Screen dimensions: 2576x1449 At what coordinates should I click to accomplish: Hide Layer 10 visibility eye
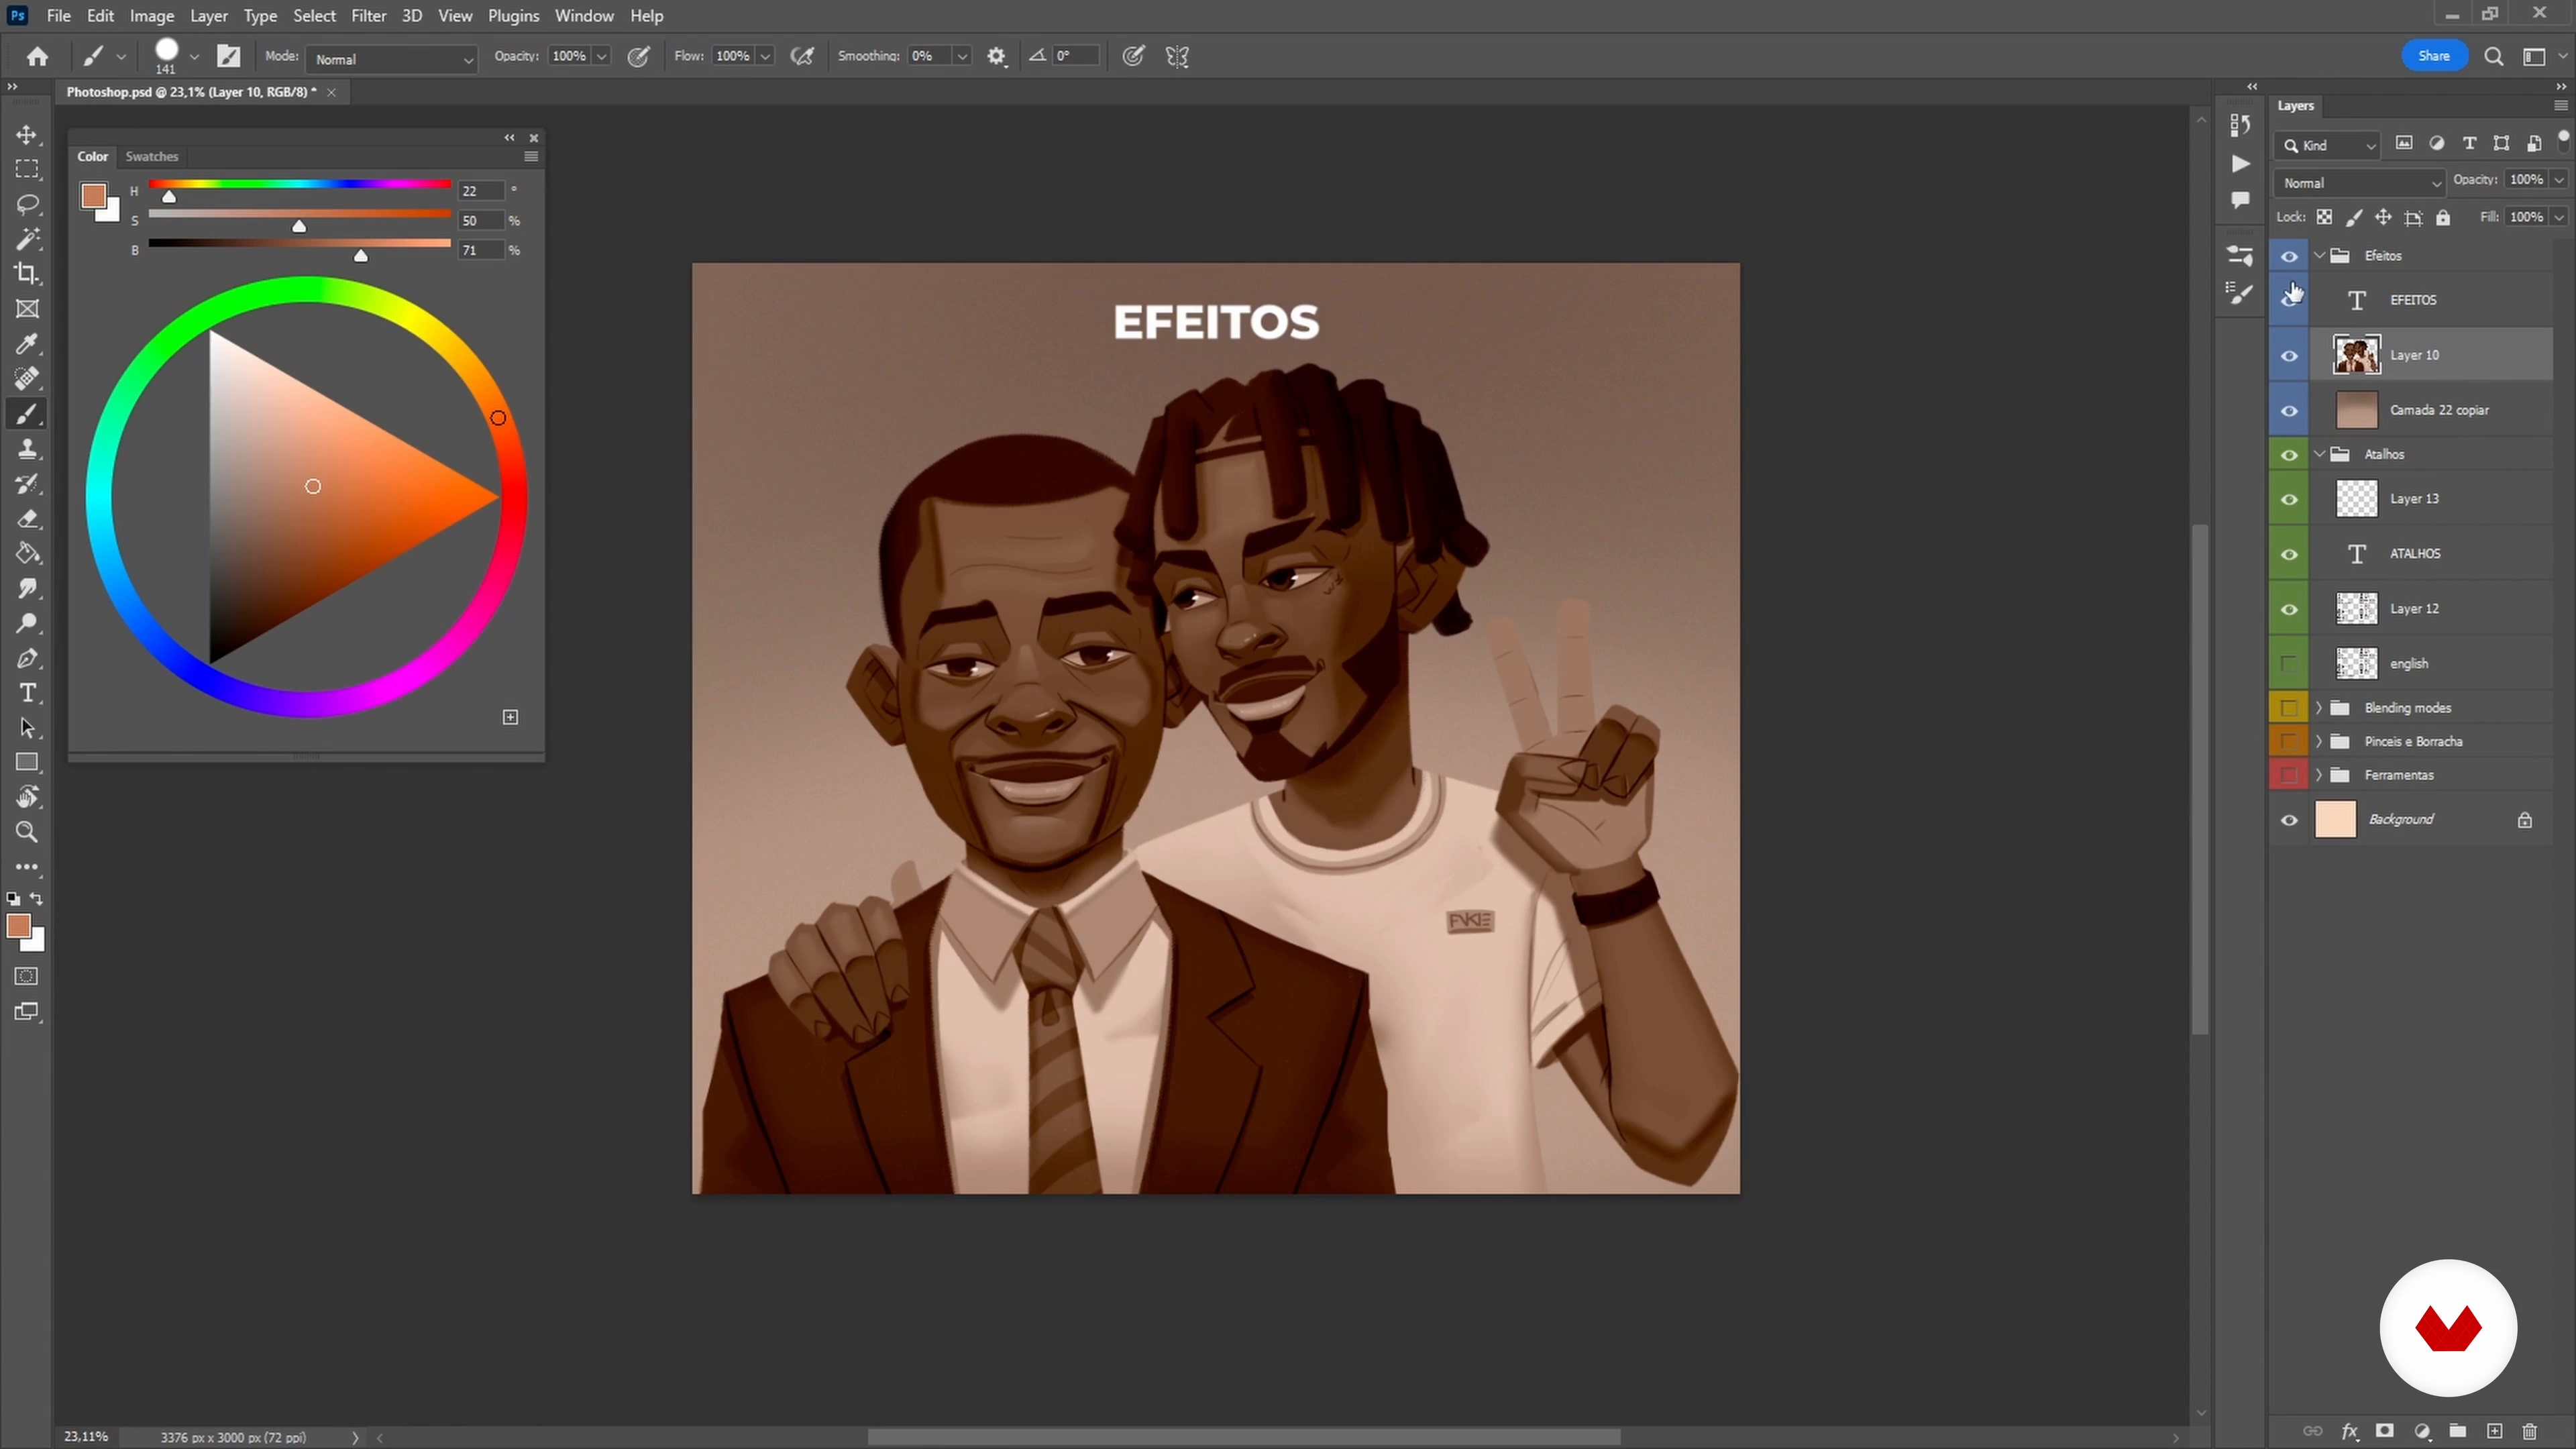(2289, 356)
